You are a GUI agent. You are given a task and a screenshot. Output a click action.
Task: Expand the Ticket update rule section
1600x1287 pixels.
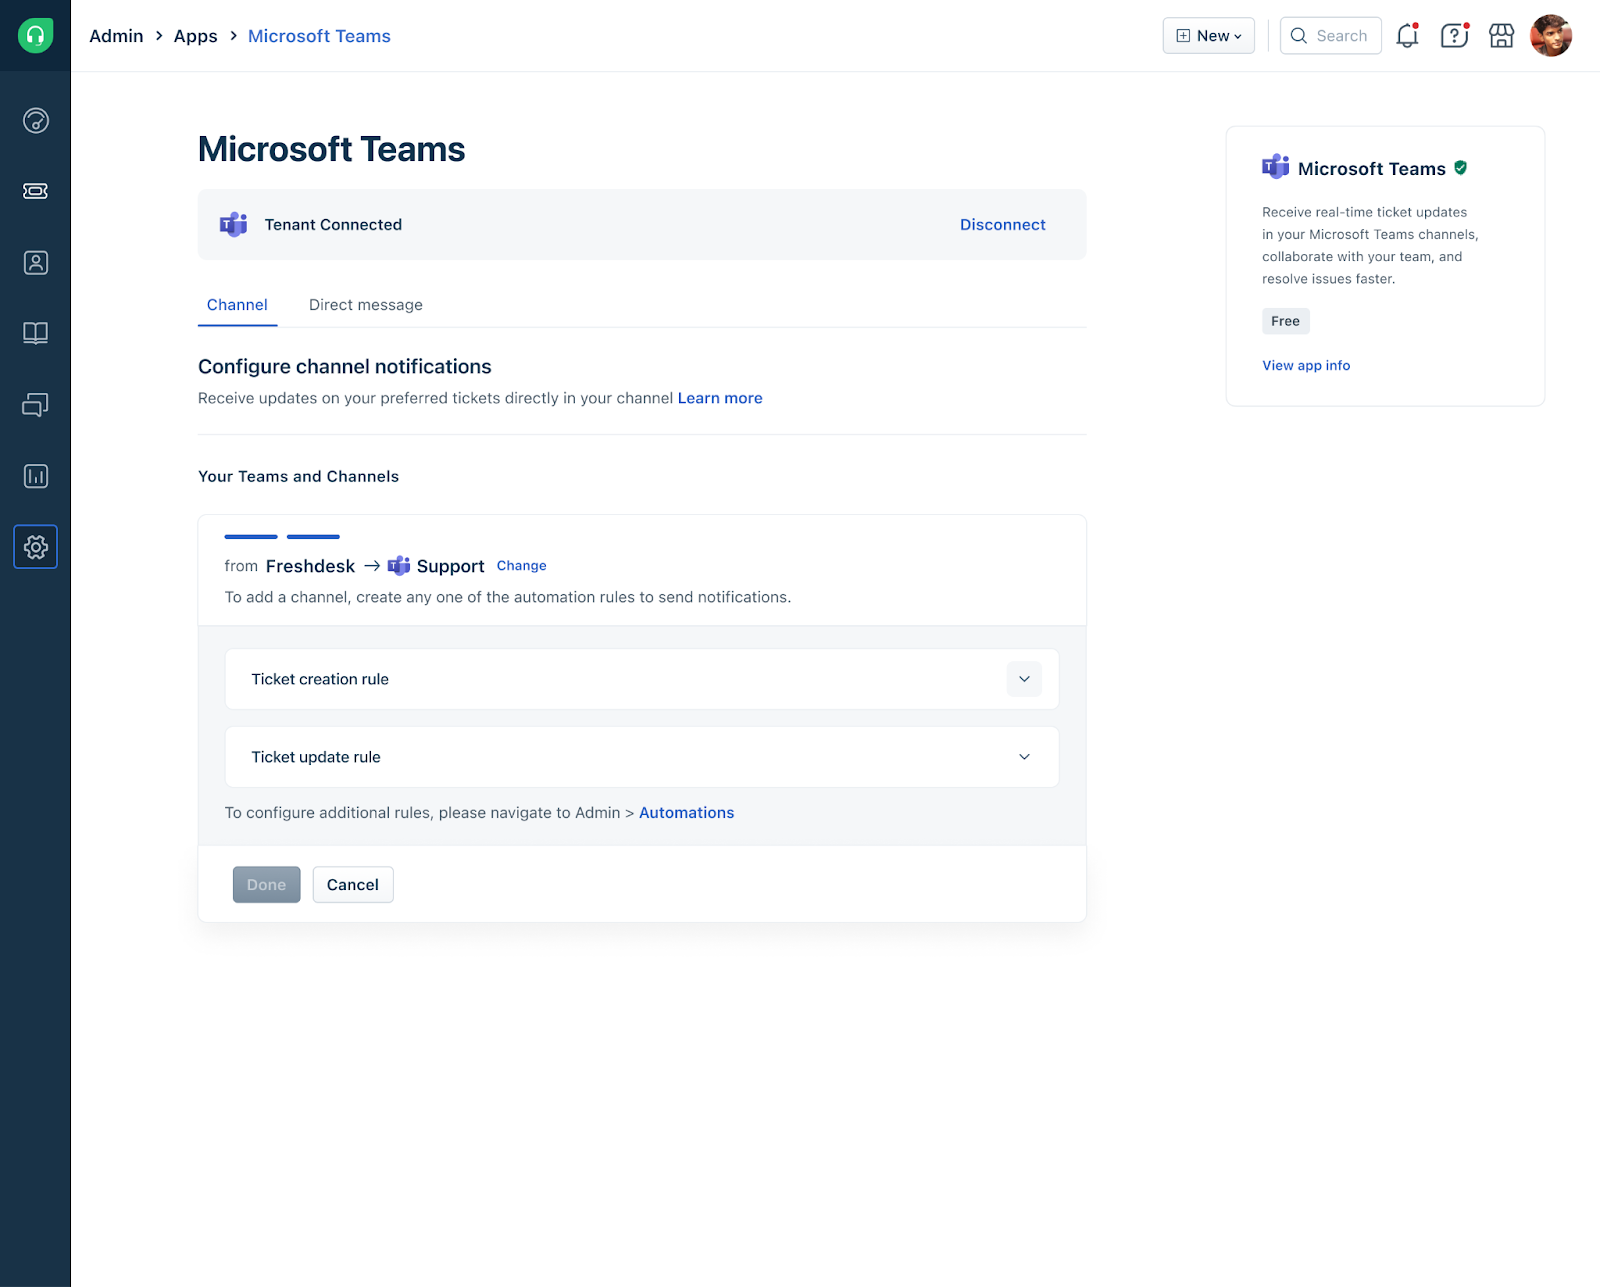point(1024,757)
